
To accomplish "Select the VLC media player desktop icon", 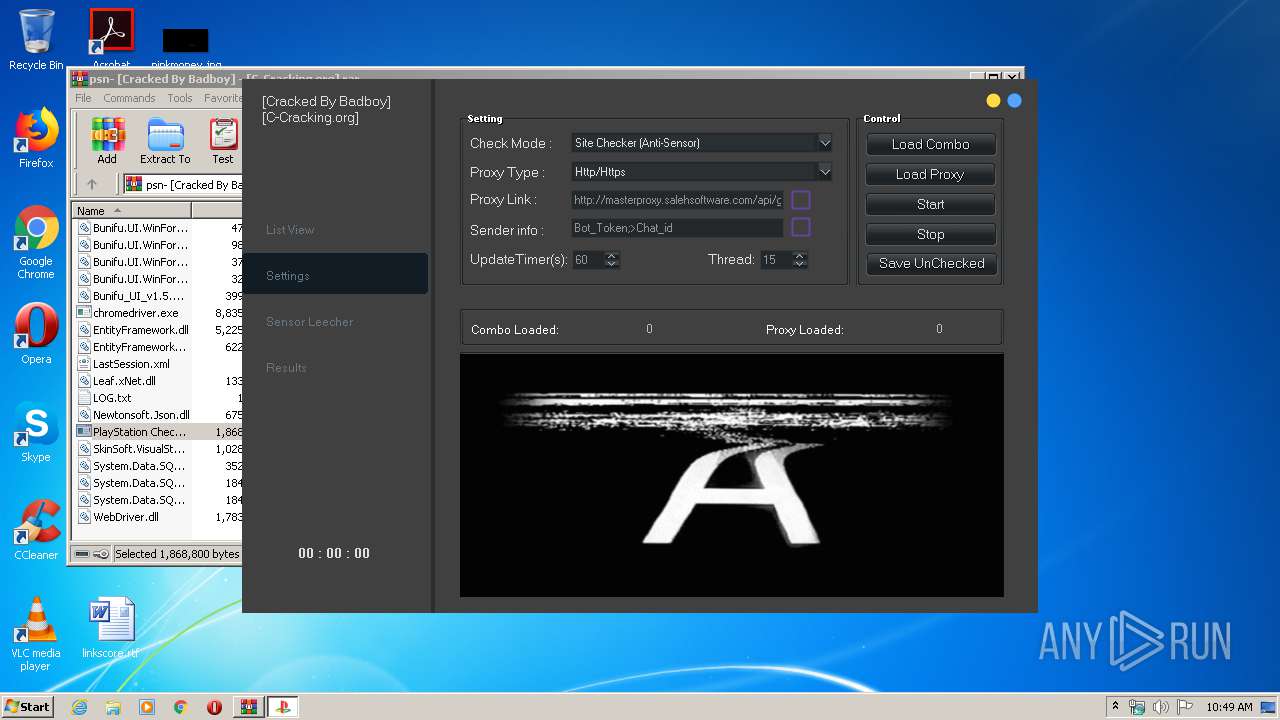I will pos(36,634).
